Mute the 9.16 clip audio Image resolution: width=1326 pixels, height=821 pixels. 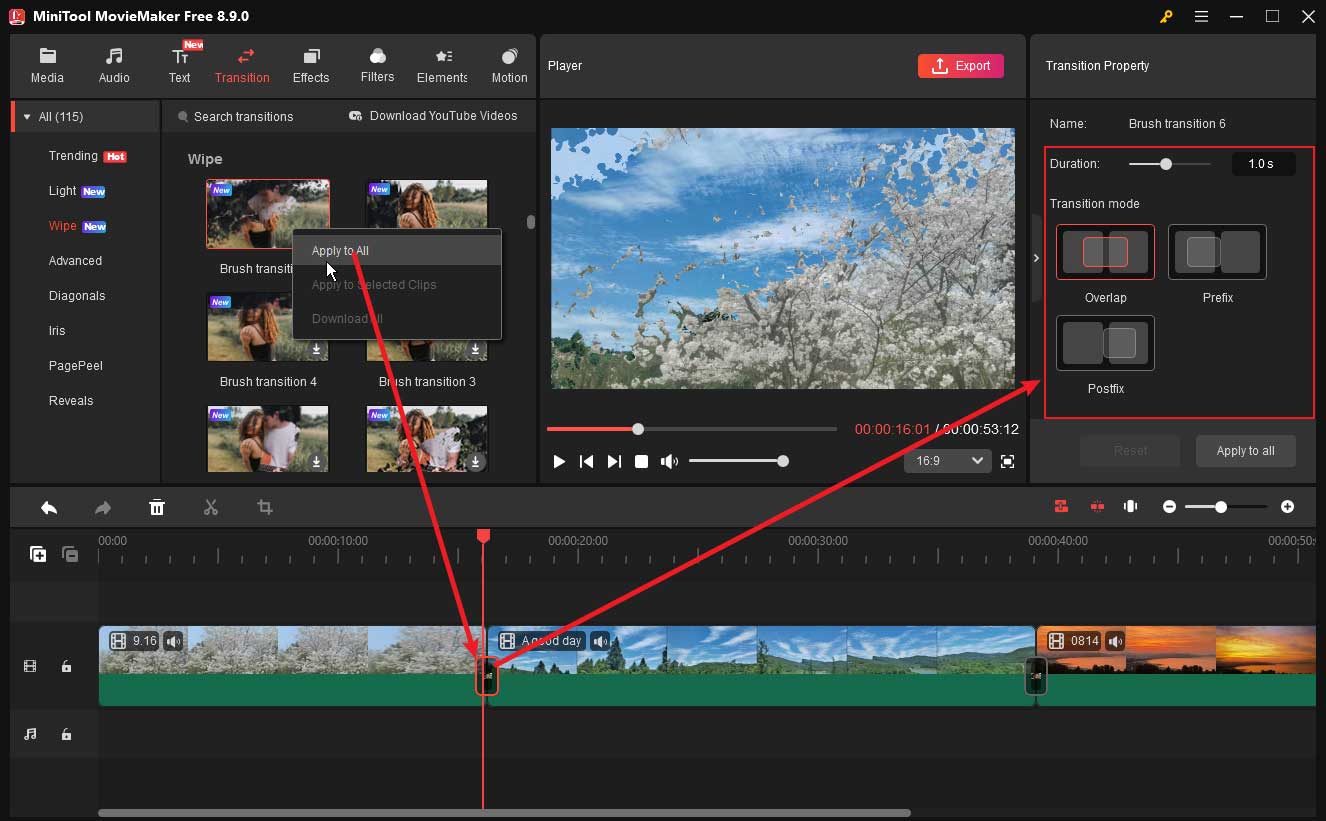pos(174,641)
